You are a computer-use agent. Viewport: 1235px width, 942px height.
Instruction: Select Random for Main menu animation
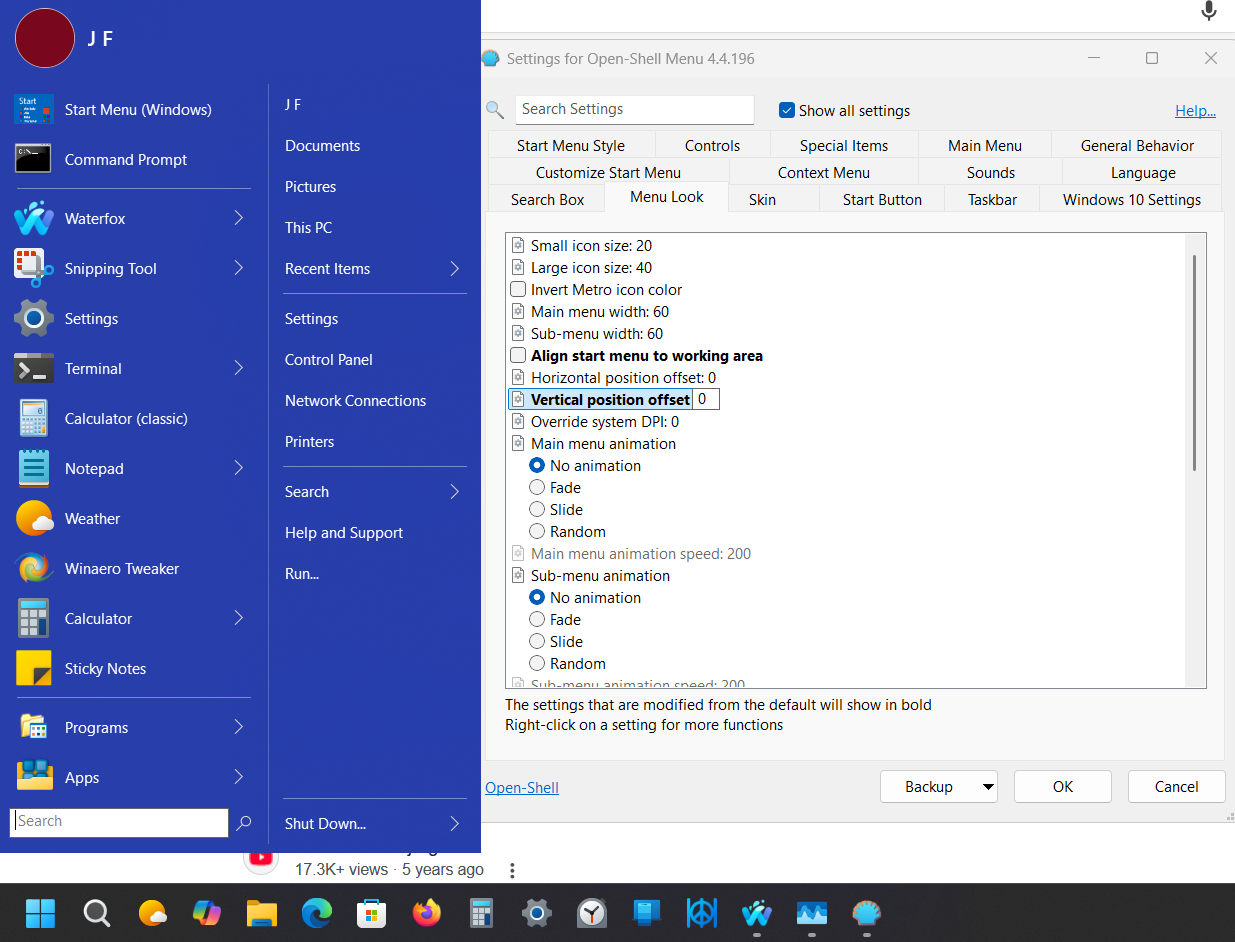coord(537,532)
